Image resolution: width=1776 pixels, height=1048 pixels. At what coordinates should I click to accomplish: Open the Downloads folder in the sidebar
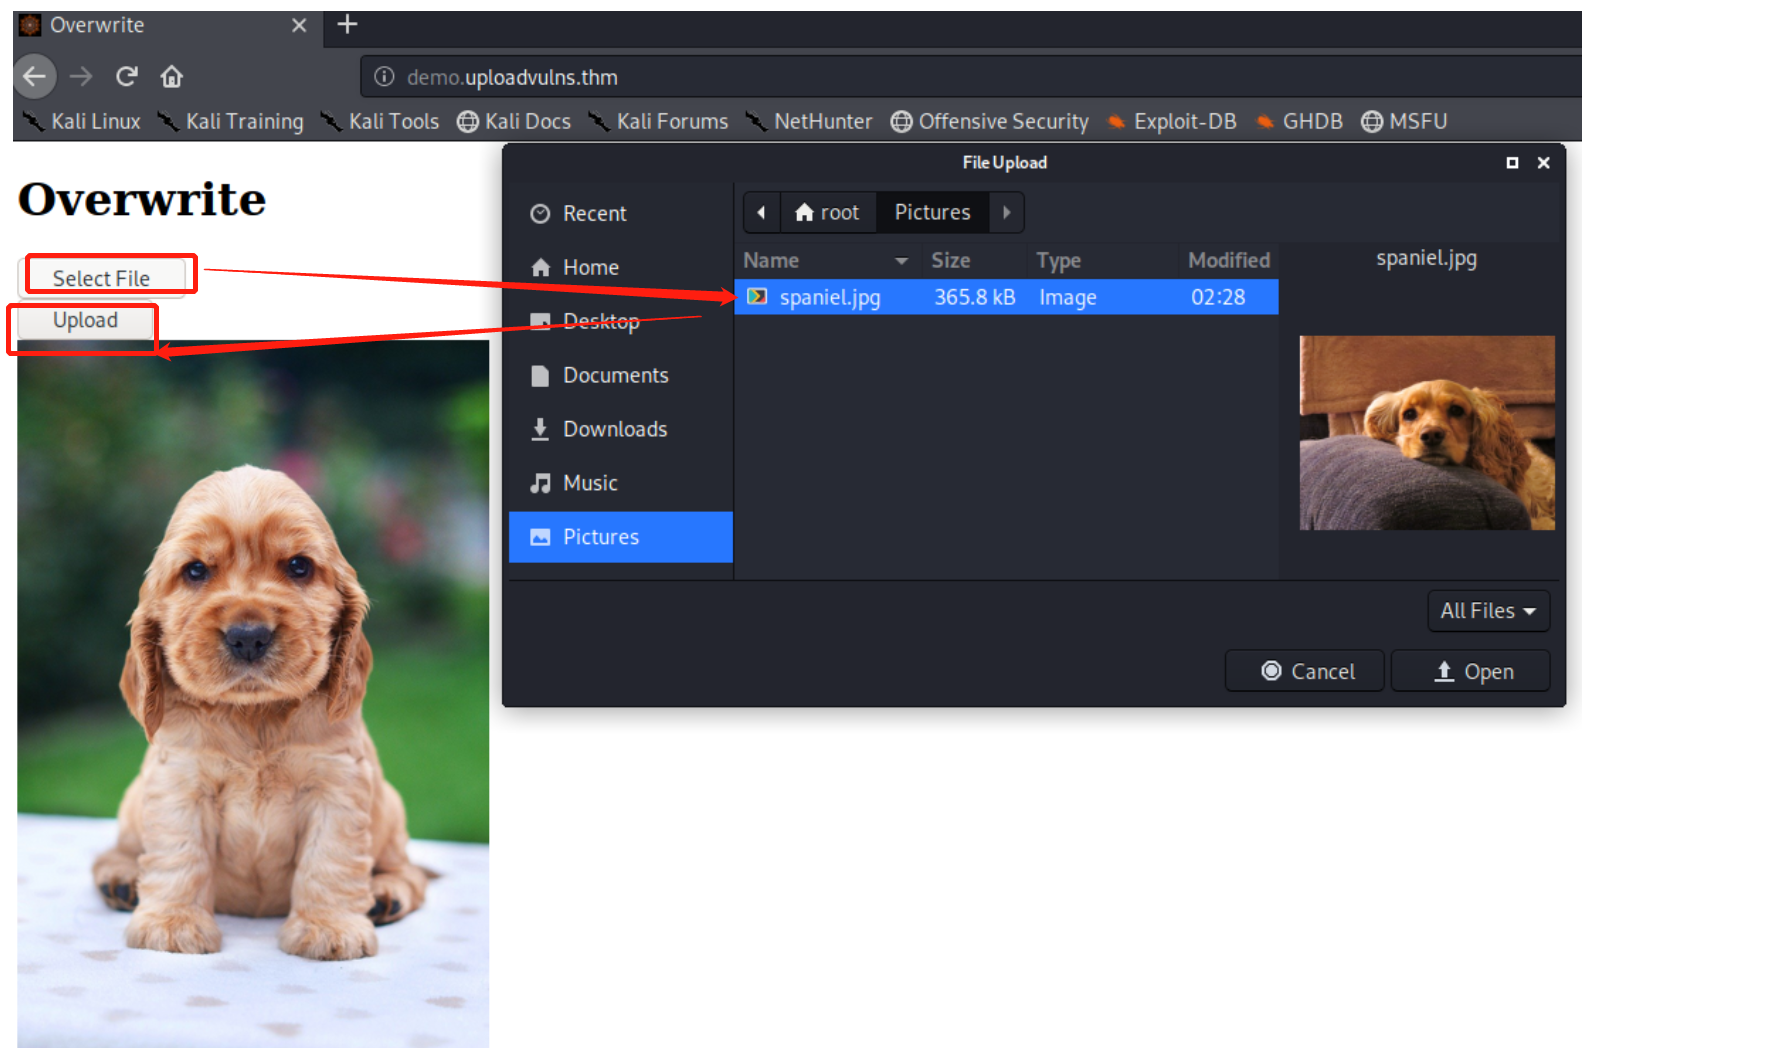pyautogui.click(x=614, y=429)
